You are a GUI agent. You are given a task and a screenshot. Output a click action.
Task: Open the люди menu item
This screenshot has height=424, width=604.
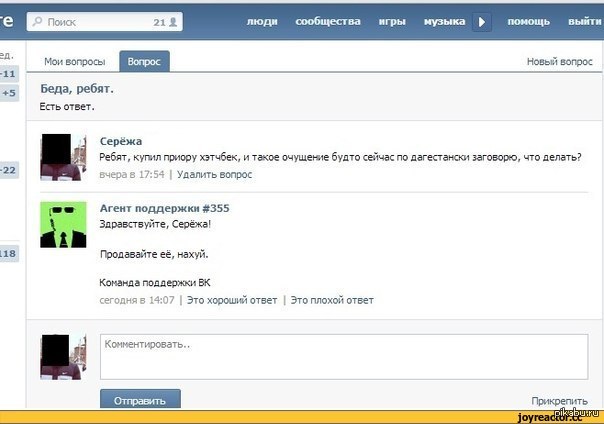[x=262, y=22]
